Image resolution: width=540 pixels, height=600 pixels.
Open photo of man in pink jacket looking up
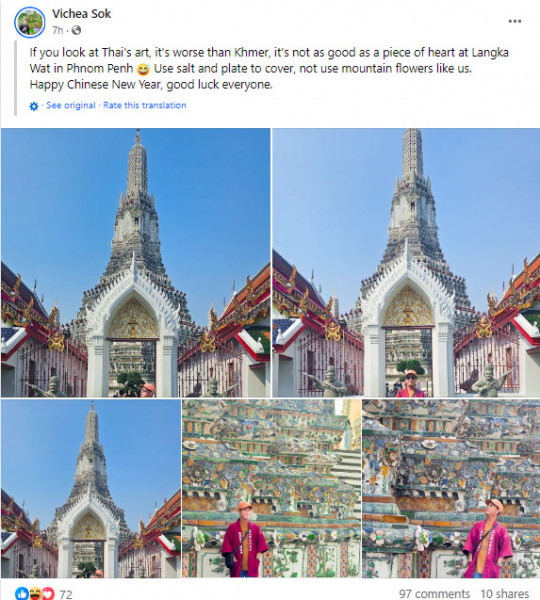[451, 488]
